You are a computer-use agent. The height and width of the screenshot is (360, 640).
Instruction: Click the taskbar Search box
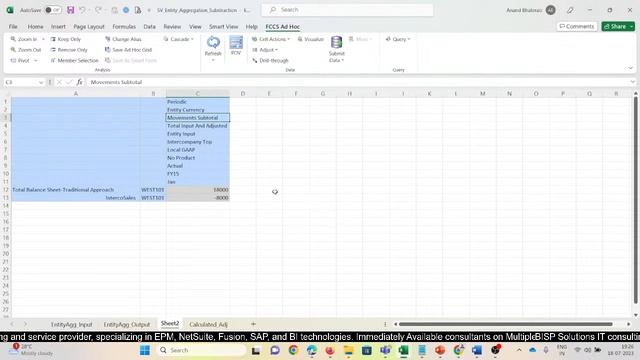tap(202, 350)
